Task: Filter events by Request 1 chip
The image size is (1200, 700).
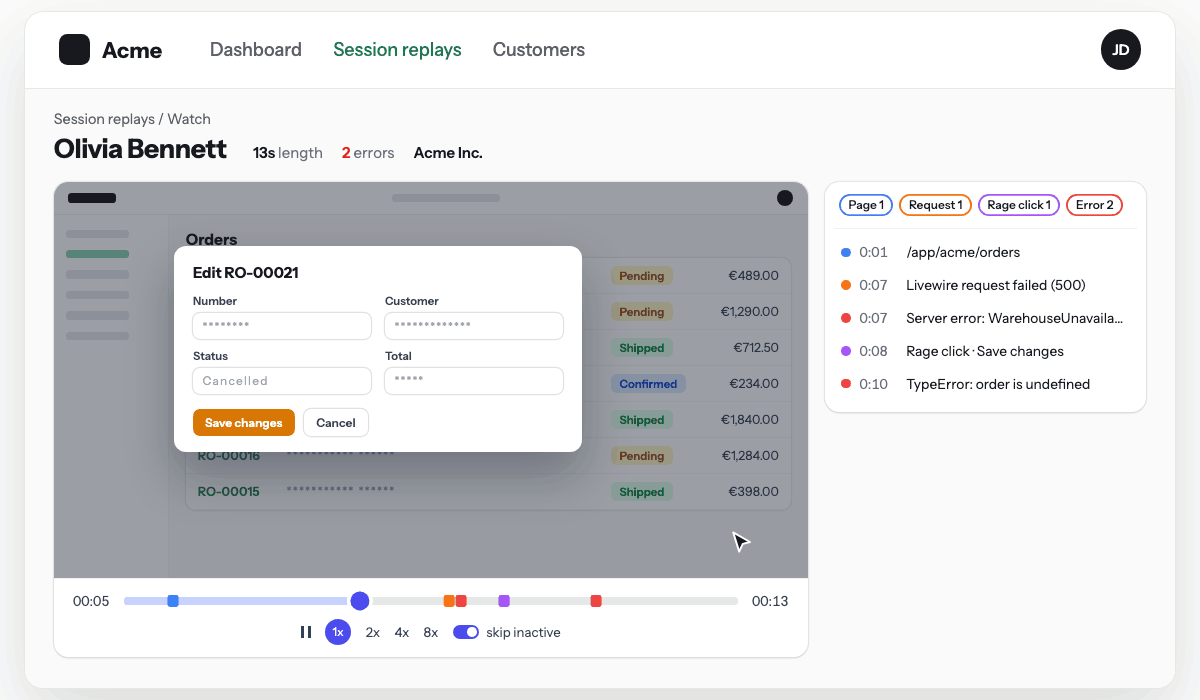Action: click(935, 205)
